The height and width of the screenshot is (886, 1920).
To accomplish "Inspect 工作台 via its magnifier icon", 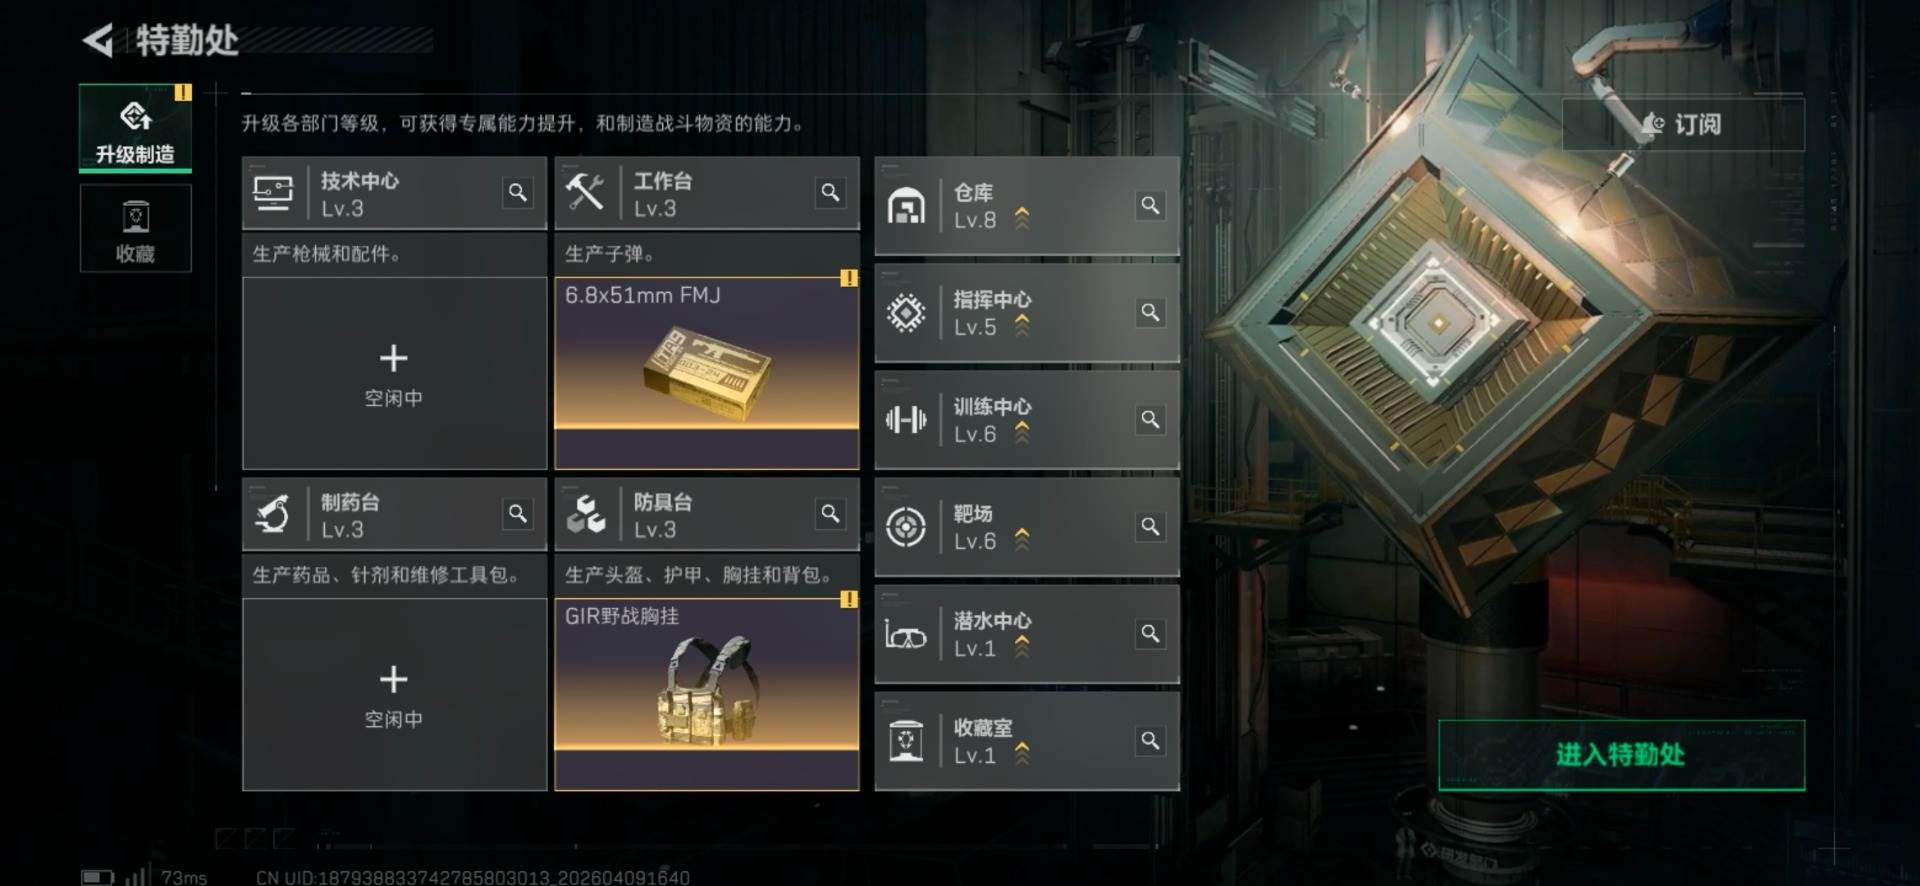I will (830, 192).
